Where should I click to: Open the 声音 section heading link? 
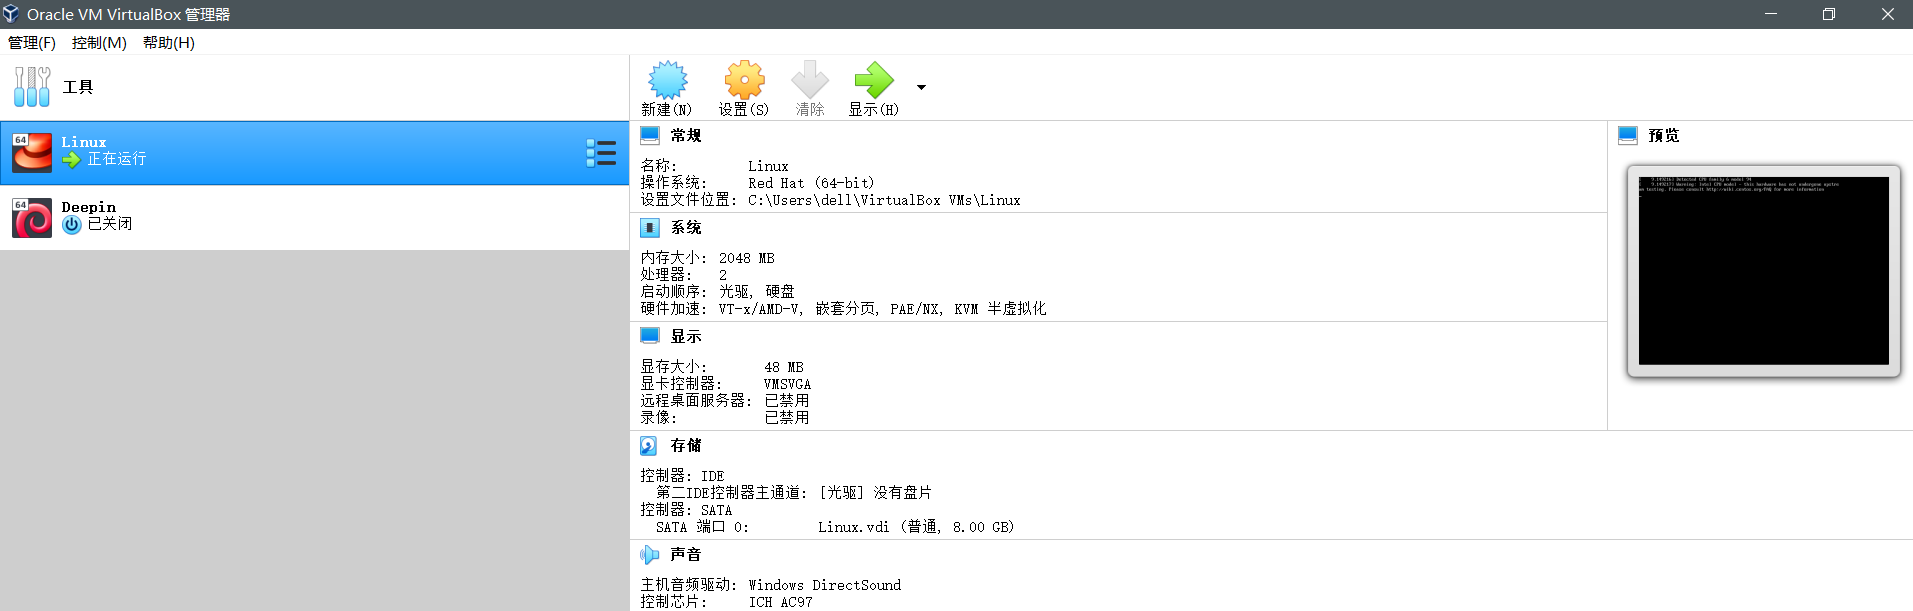(x=686, y=554)
